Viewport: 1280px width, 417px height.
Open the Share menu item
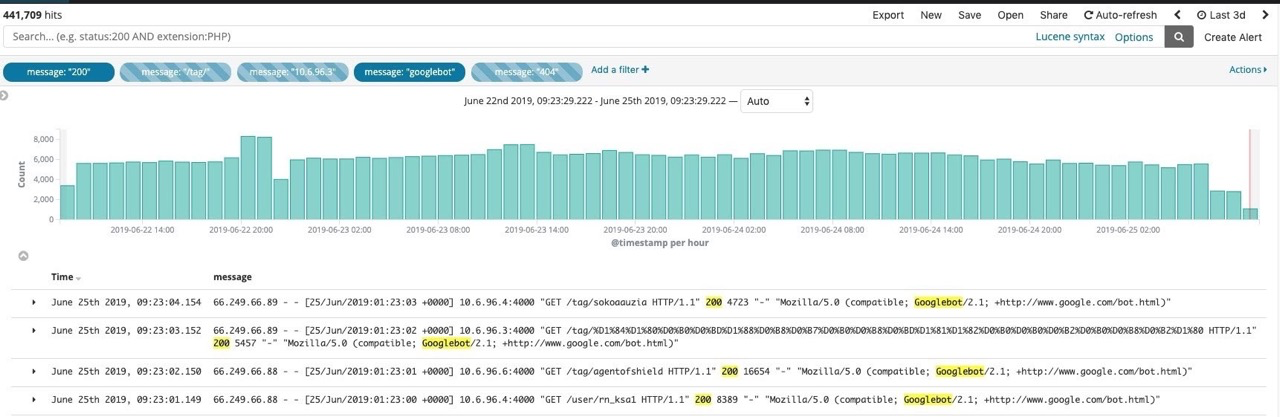pyautogui.click(x=1053, y=15)
